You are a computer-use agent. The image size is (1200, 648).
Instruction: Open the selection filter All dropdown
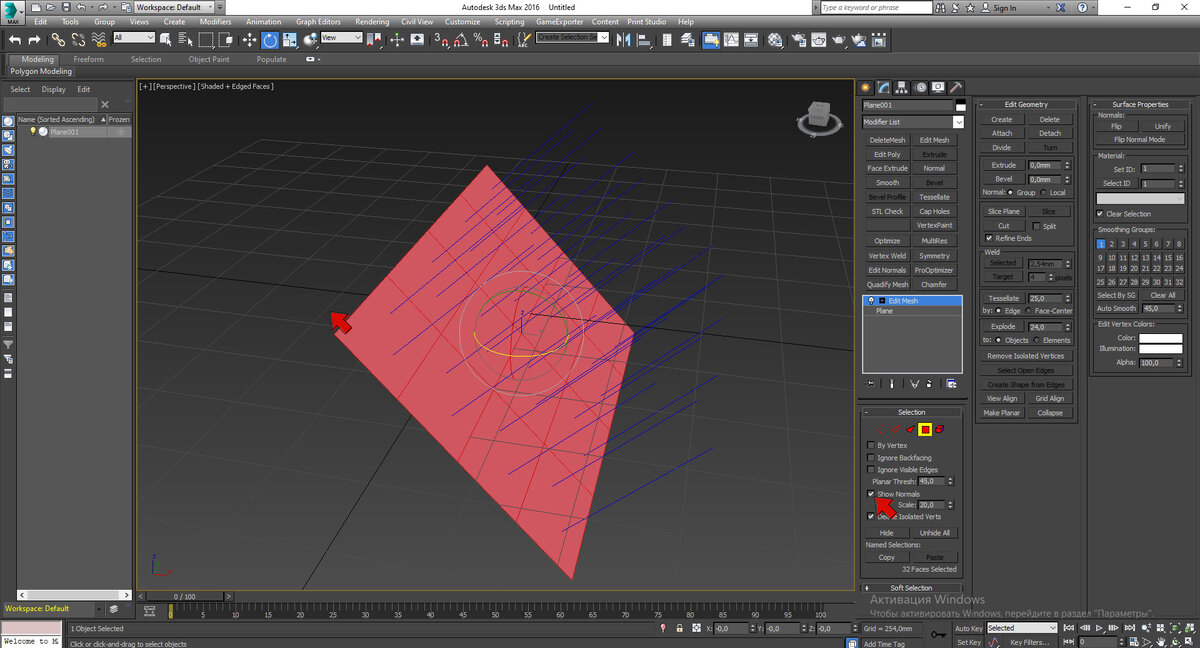tap(134, 38)
